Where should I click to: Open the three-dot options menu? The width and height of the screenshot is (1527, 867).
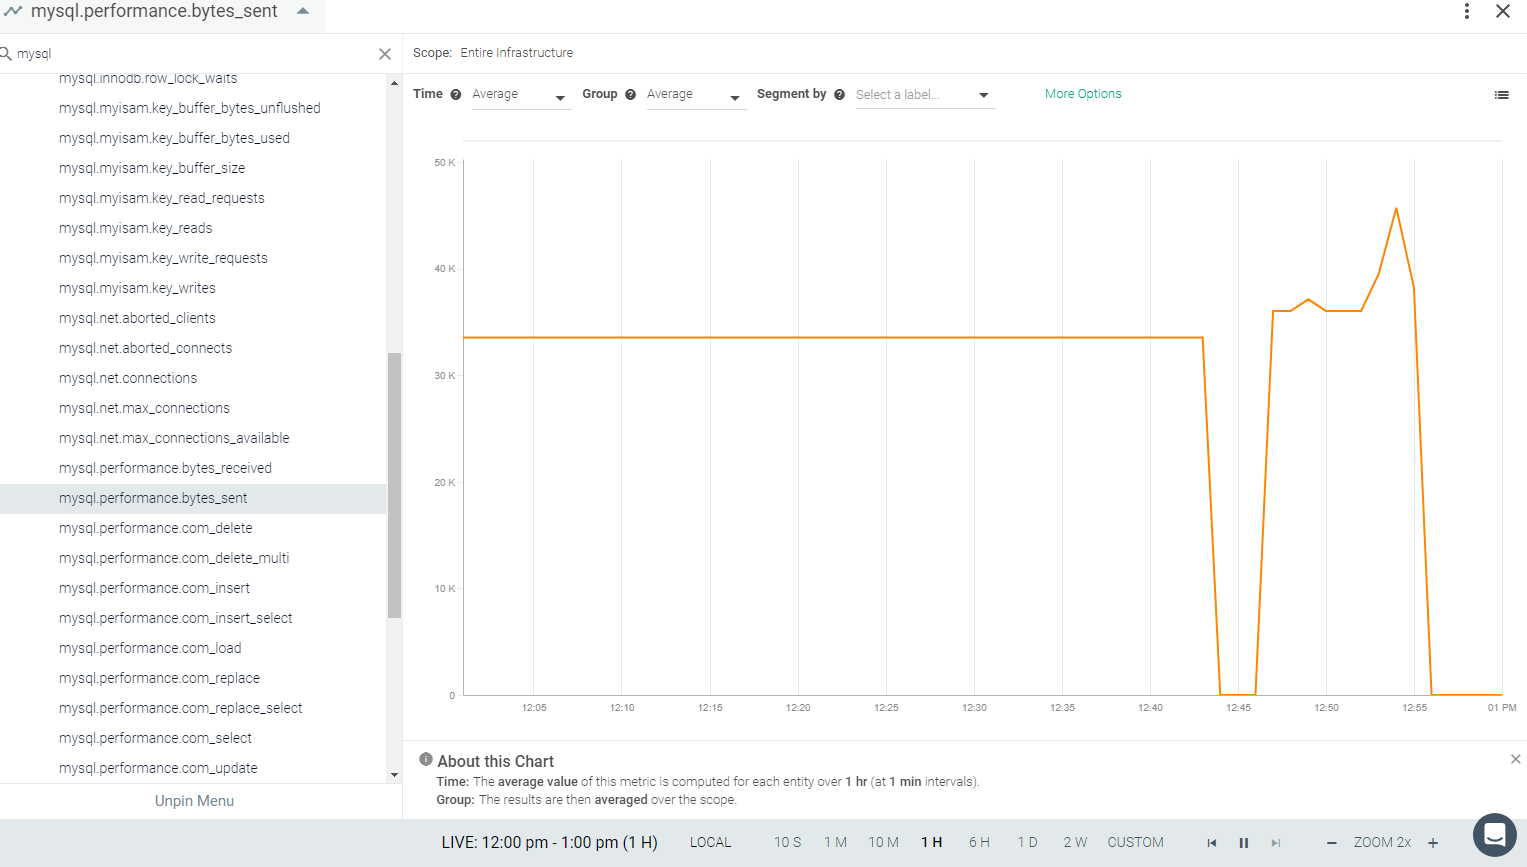coord(1467,11)
